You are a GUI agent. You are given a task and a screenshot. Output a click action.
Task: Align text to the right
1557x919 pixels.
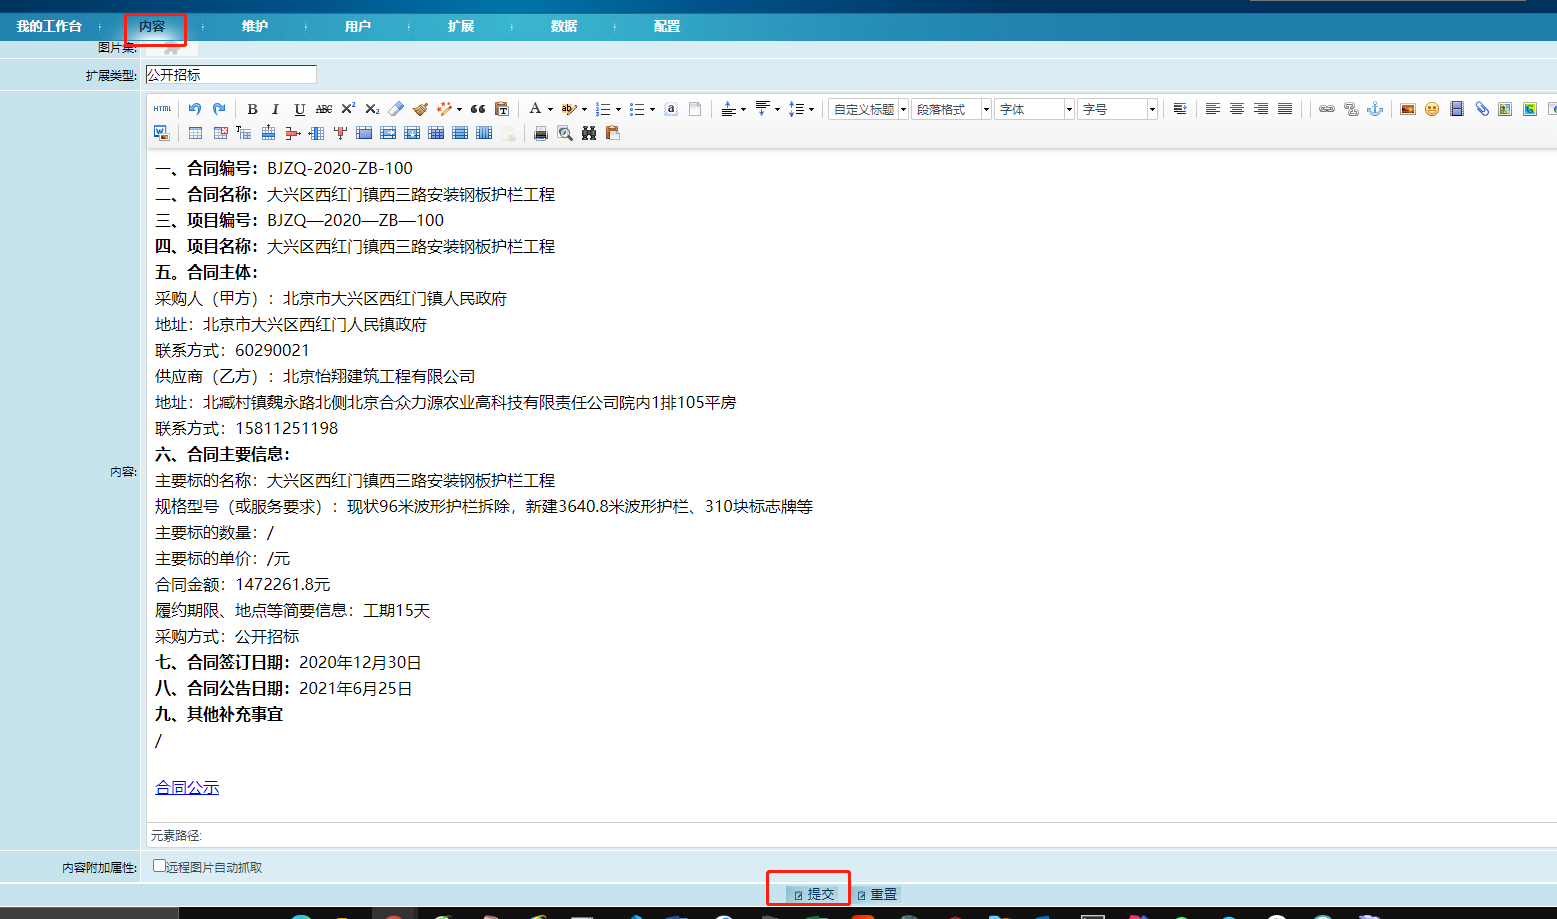tap(1261, 109)
